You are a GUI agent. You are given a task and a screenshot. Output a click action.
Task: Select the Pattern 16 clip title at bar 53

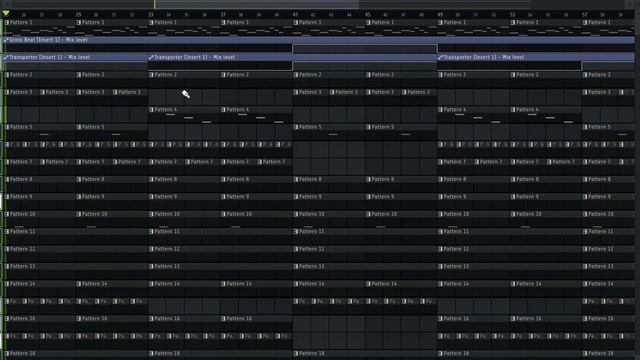point(529,318)
